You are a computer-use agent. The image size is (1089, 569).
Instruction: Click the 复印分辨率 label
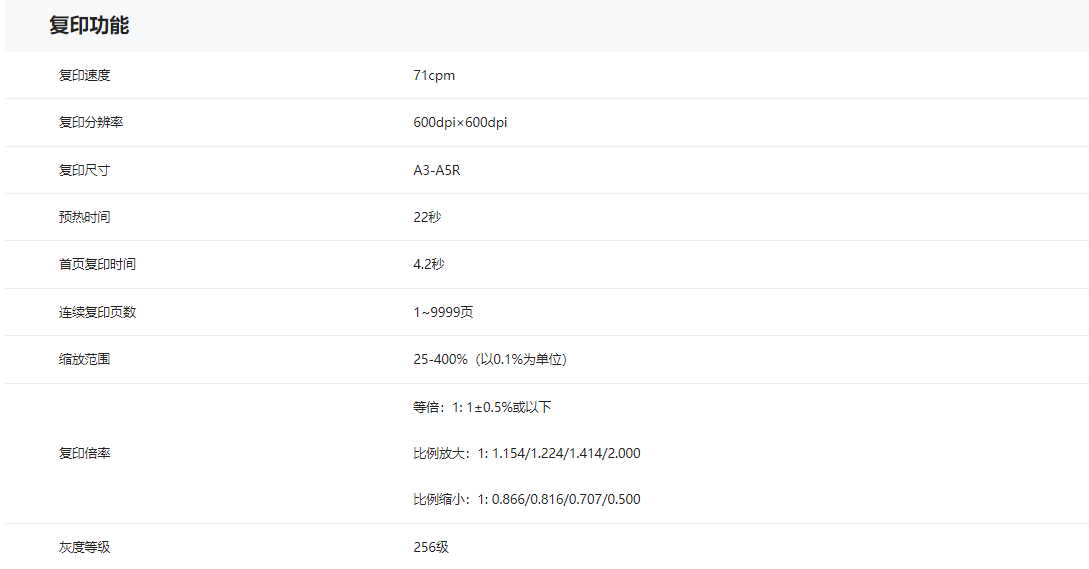tap(91, 122)
